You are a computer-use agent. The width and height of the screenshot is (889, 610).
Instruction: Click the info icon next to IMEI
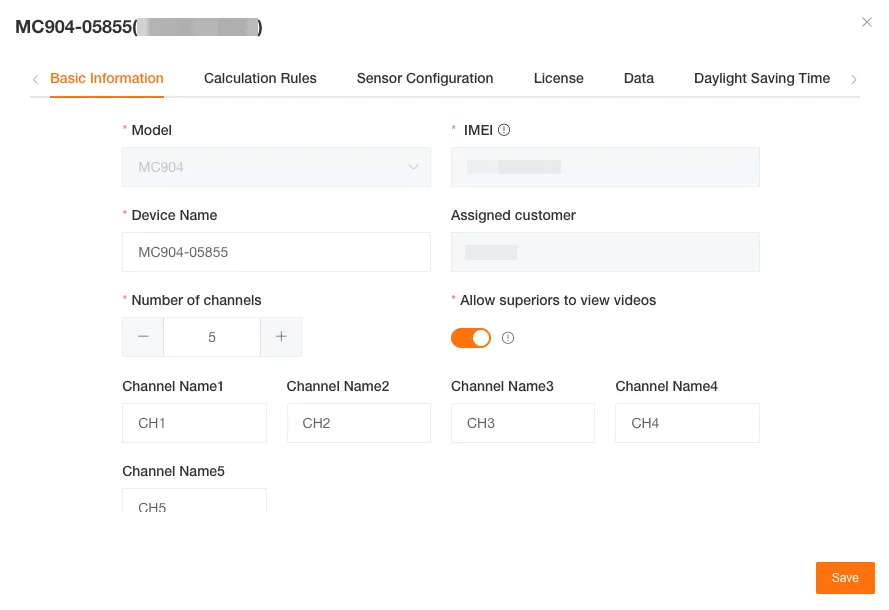point(504,130)
